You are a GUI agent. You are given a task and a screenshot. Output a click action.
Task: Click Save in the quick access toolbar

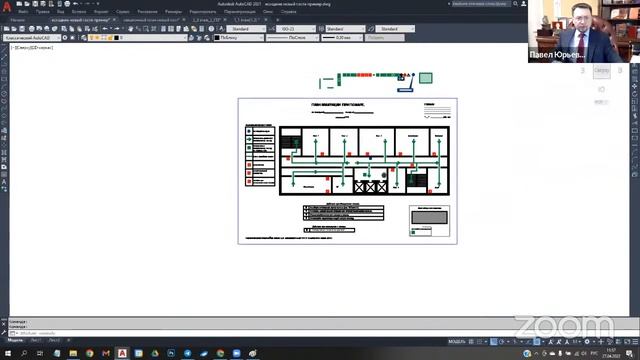[x=35, y=4]
